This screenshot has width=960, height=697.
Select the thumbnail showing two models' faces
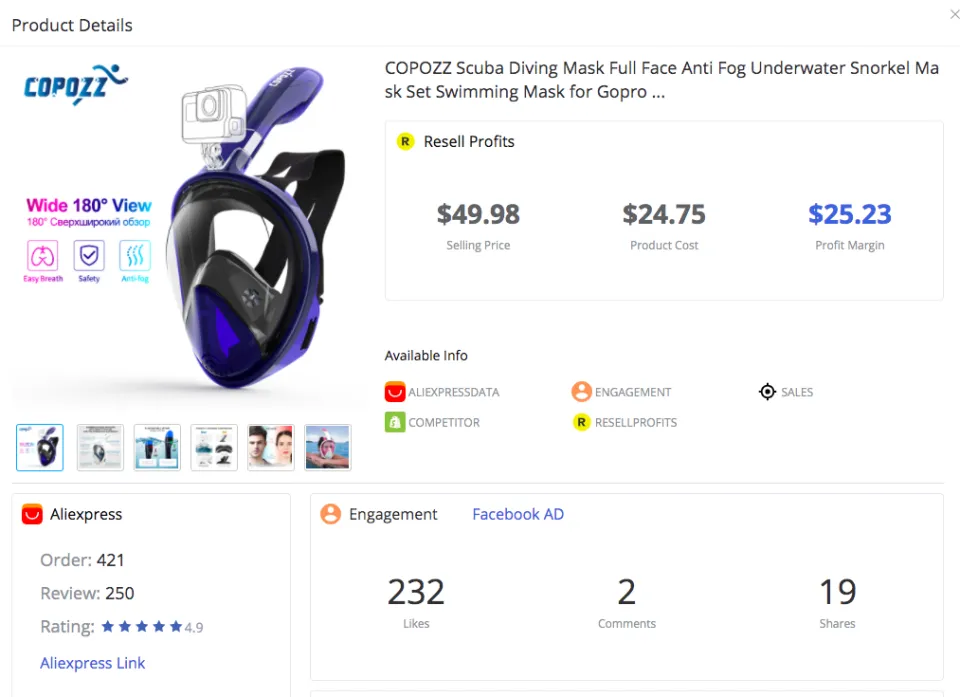click(270, 447)
